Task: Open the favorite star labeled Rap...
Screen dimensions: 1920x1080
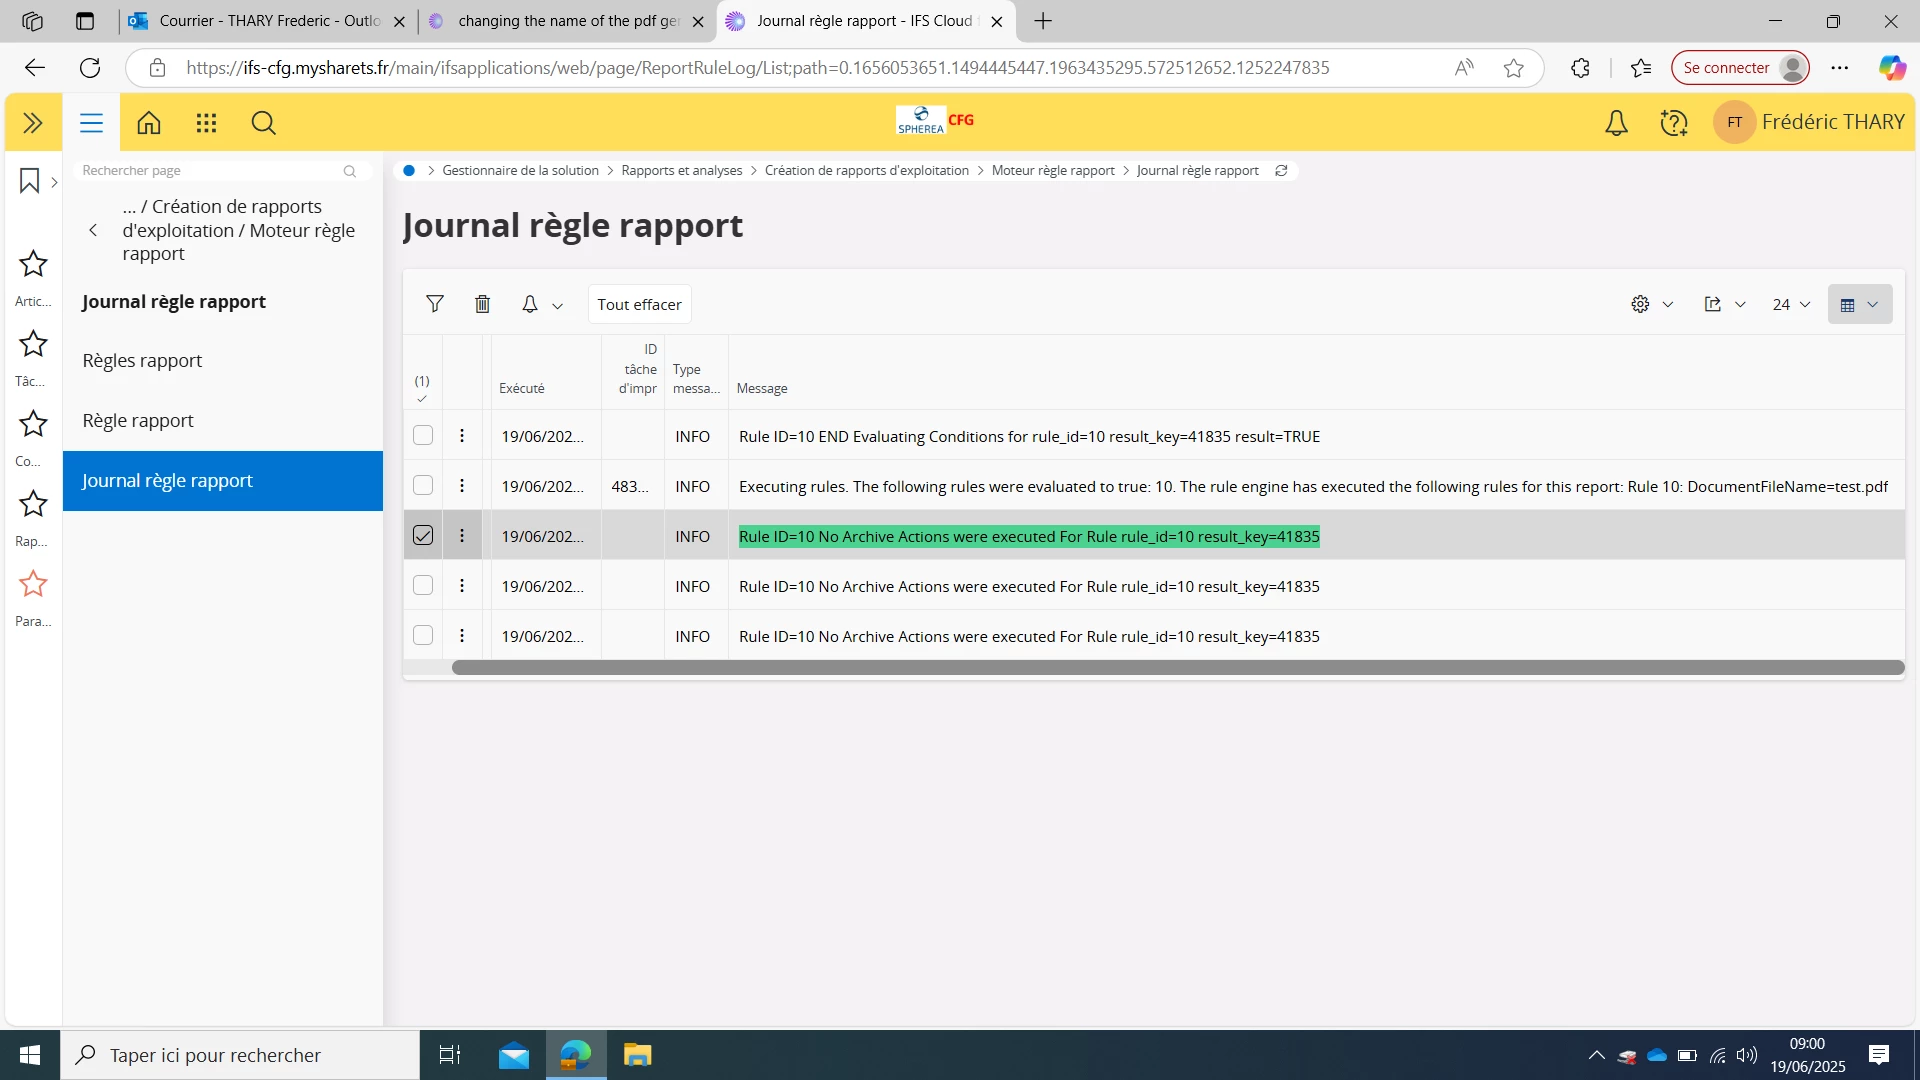Action: 33,504
